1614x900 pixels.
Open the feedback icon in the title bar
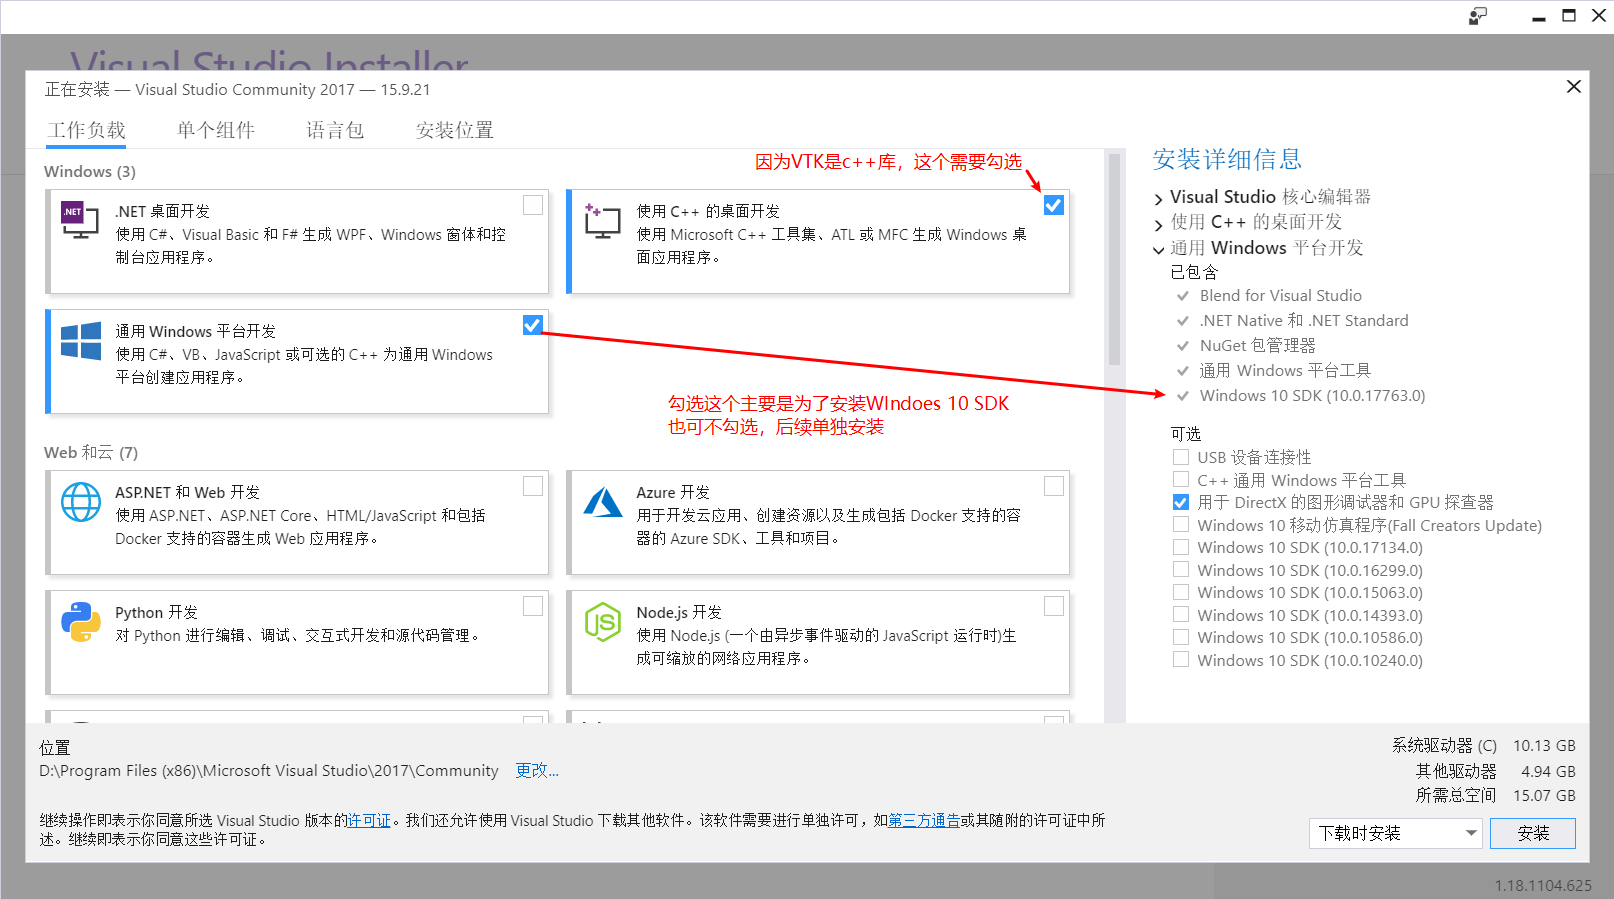1477,16
